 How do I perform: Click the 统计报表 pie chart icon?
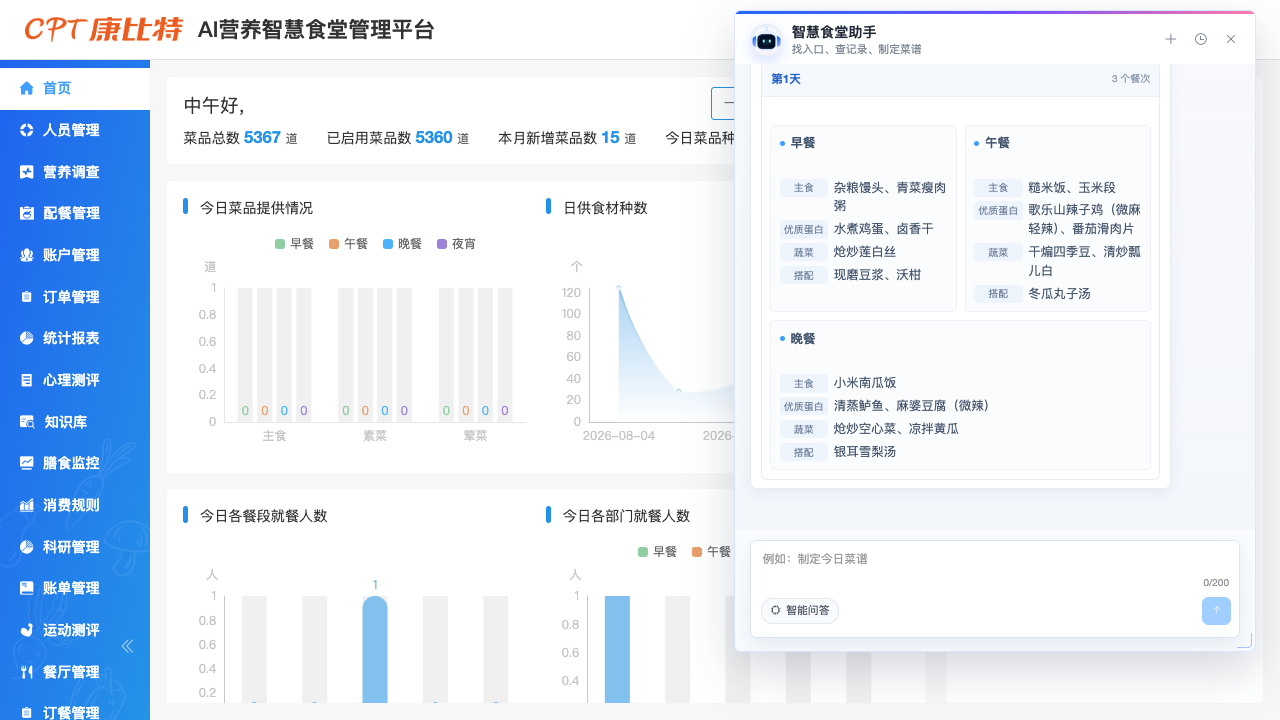pos(27,338)
